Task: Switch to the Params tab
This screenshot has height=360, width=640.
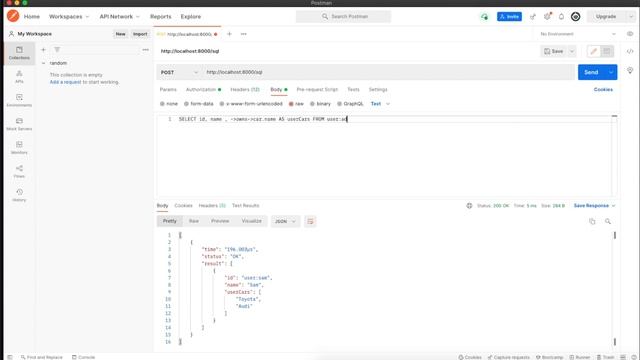Action: click(x=168, y=89)
